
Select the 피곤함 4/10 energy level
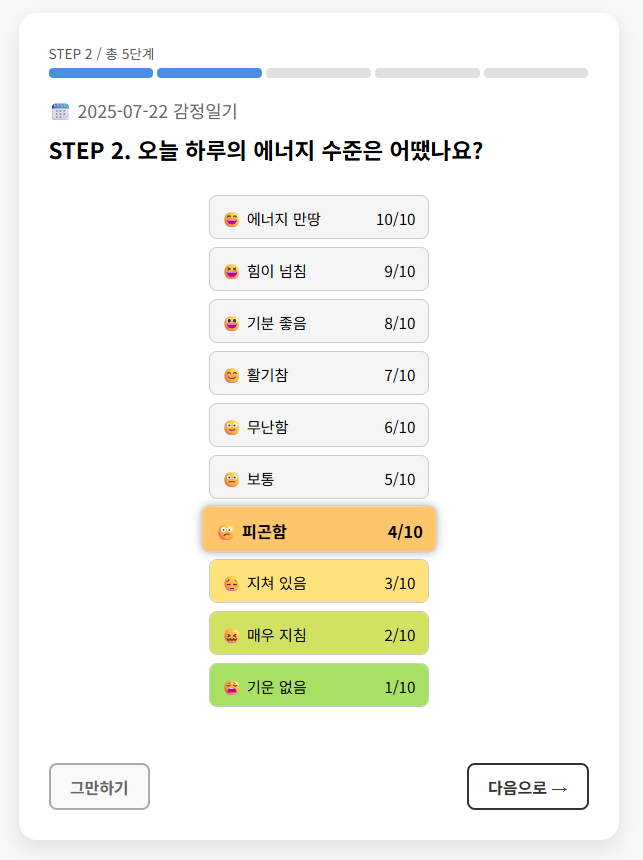pyautogui.click(x=318, y=531)
